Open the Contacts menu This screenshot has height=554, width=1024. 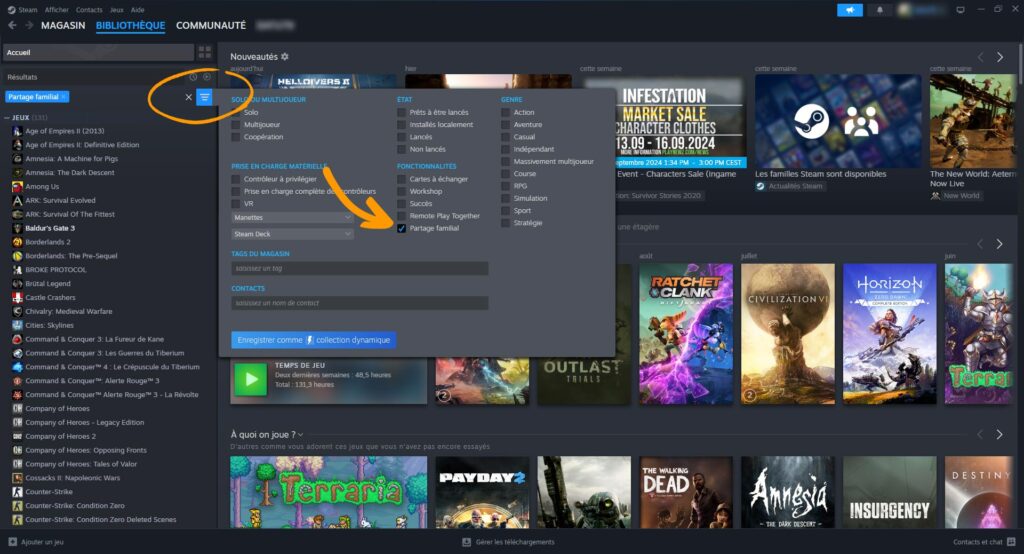[x=89, y=10]
